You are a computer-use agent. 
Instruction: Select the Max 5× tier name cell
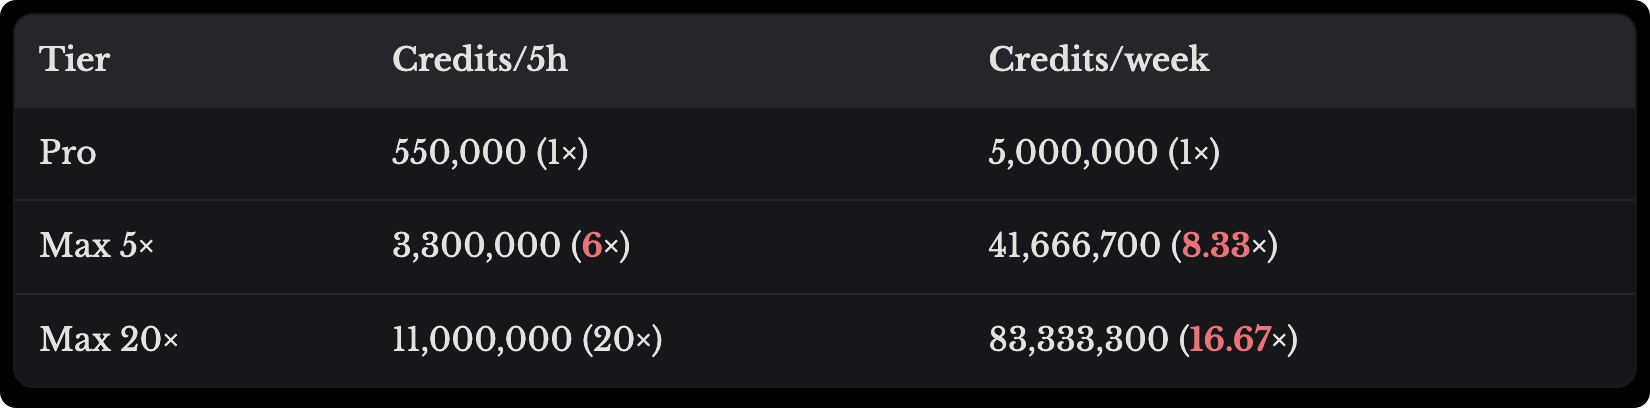click(x=97, y=246)
